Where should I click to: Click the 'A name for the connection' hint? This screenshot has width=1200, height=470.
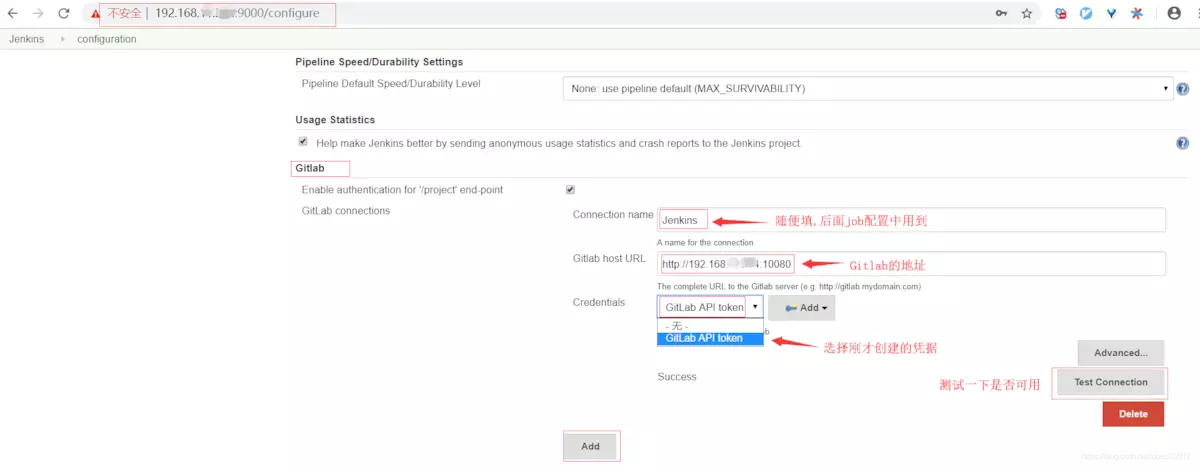[705, 242]
